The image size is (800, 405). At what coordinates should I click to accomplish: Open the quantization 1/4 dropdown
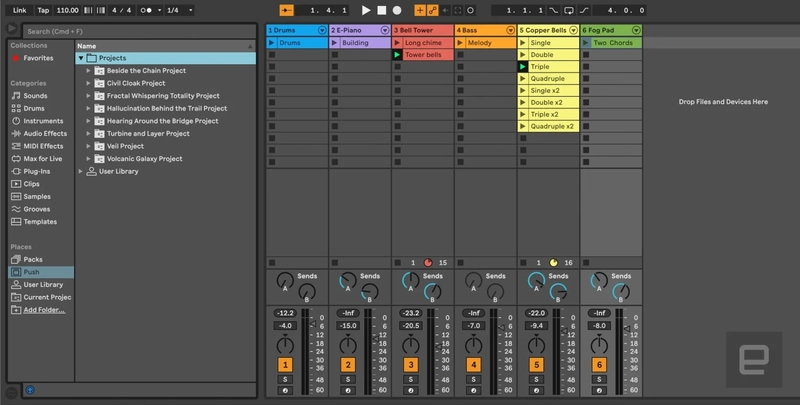point(180,10)
